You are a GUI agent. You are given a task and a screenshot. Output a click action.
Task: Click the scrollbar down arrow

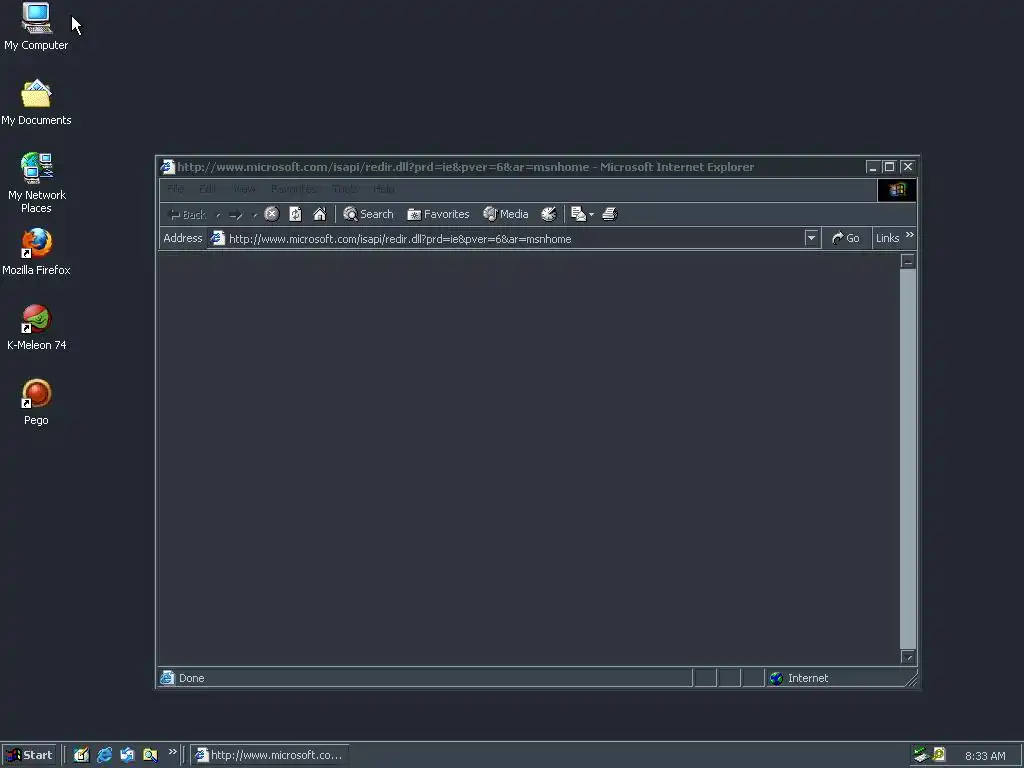pyautogui.click(x=908, y=657)
